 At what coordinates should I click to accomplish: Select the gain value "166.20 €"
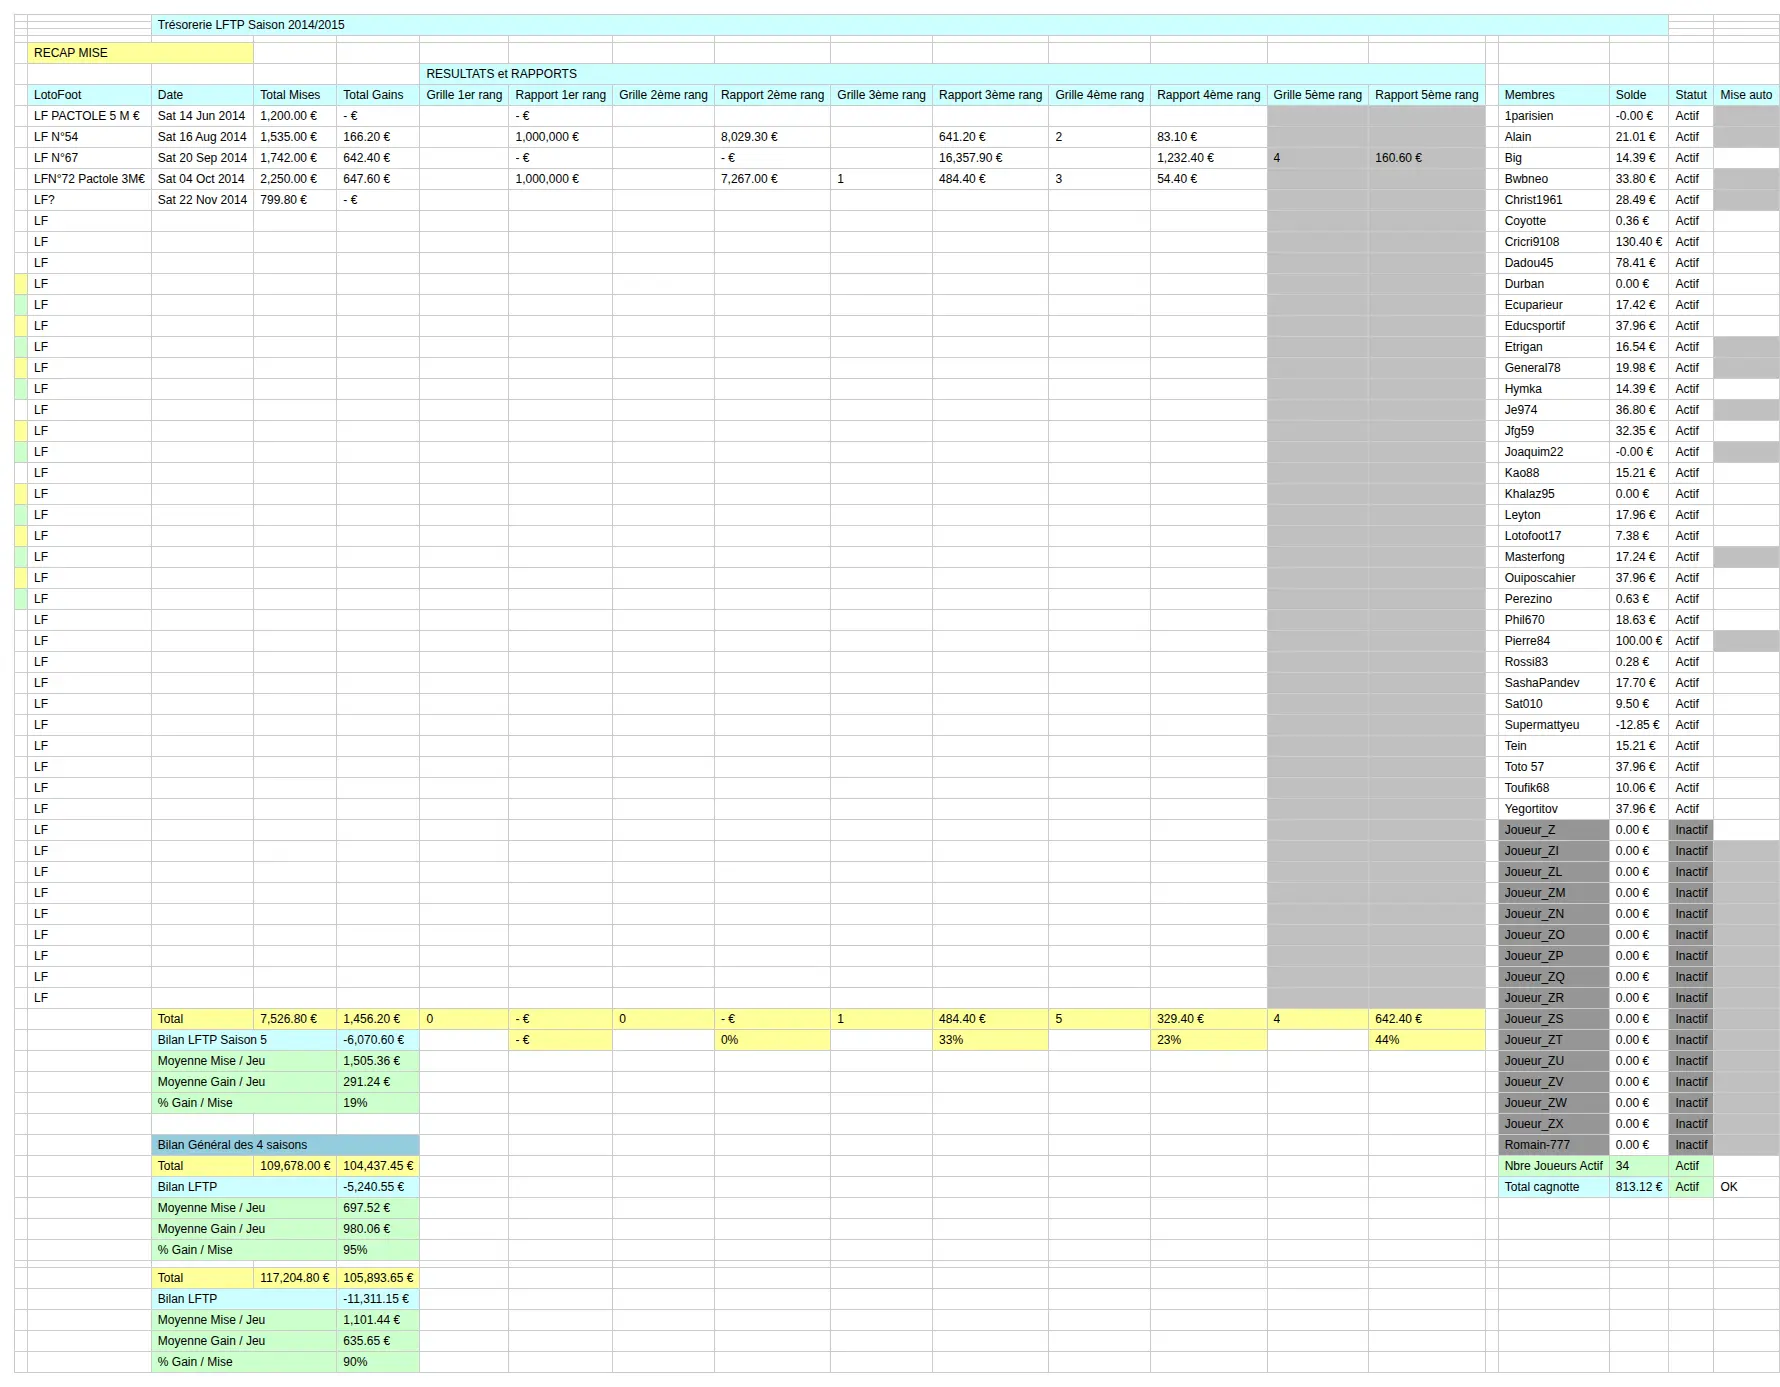pos(378,137)
